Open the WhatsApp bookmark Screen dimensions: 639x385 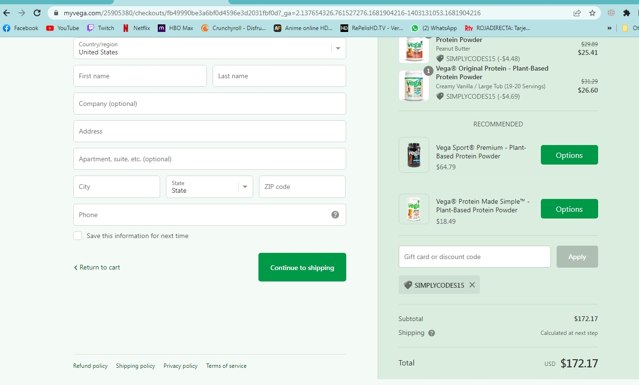(x=434, y=28)
